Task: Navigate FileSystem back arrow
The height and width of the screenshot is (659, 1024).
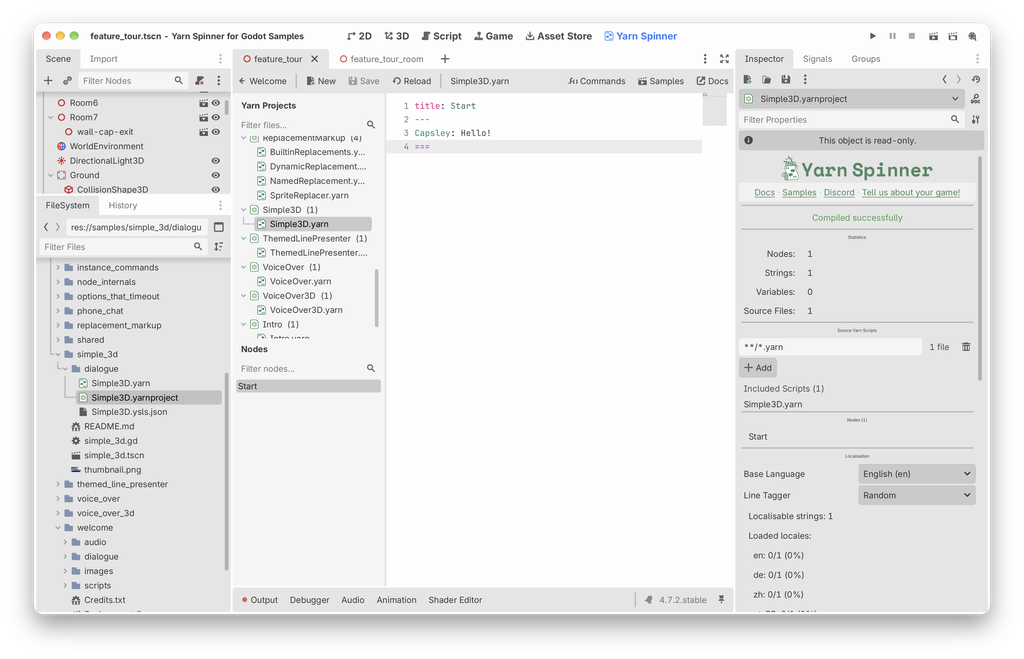Action: [x=46, y=227]
